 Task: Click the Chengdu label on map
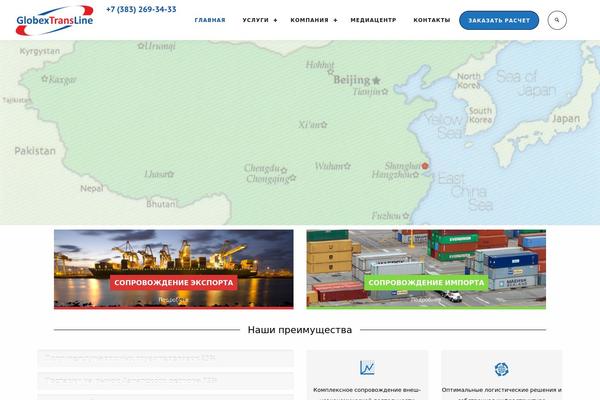(262, 168)
